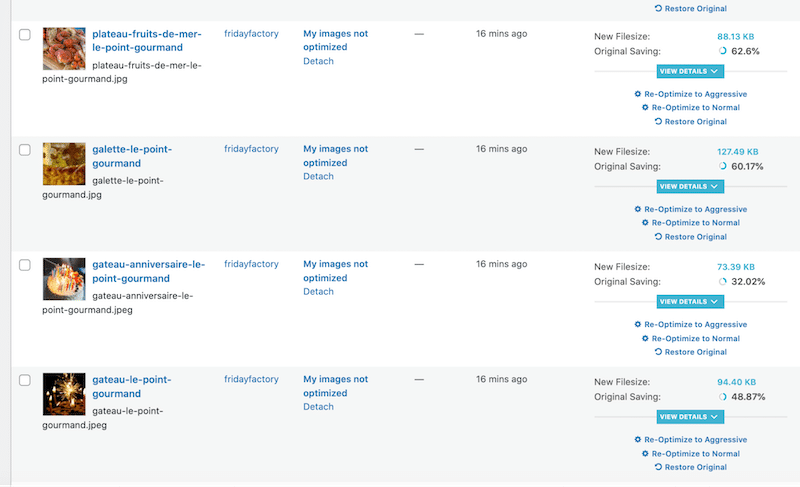This screenshot has width=800, height=487.
Task: Click restore icon at top Restore Original link
Action: coord(658,9)
